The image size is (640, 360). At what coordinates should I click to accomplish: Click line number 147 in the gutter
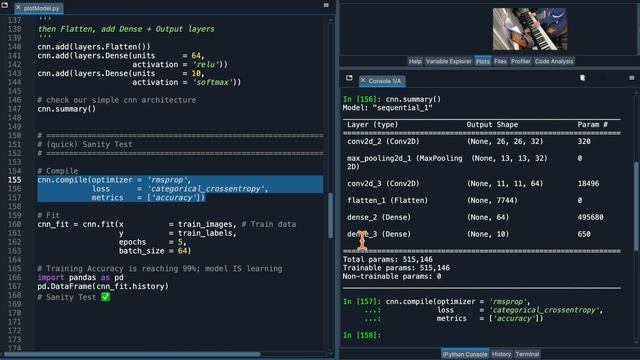point(14,109)
